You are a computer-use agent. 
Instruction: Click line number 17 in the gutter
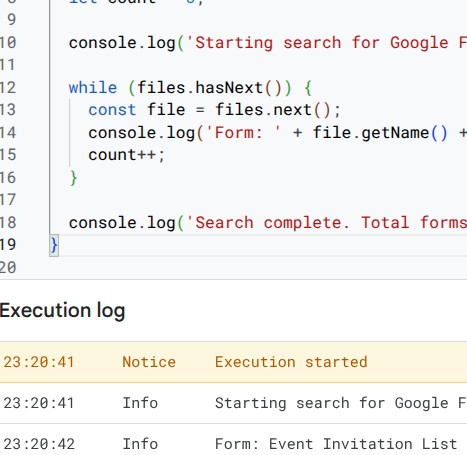coord(8,200)
